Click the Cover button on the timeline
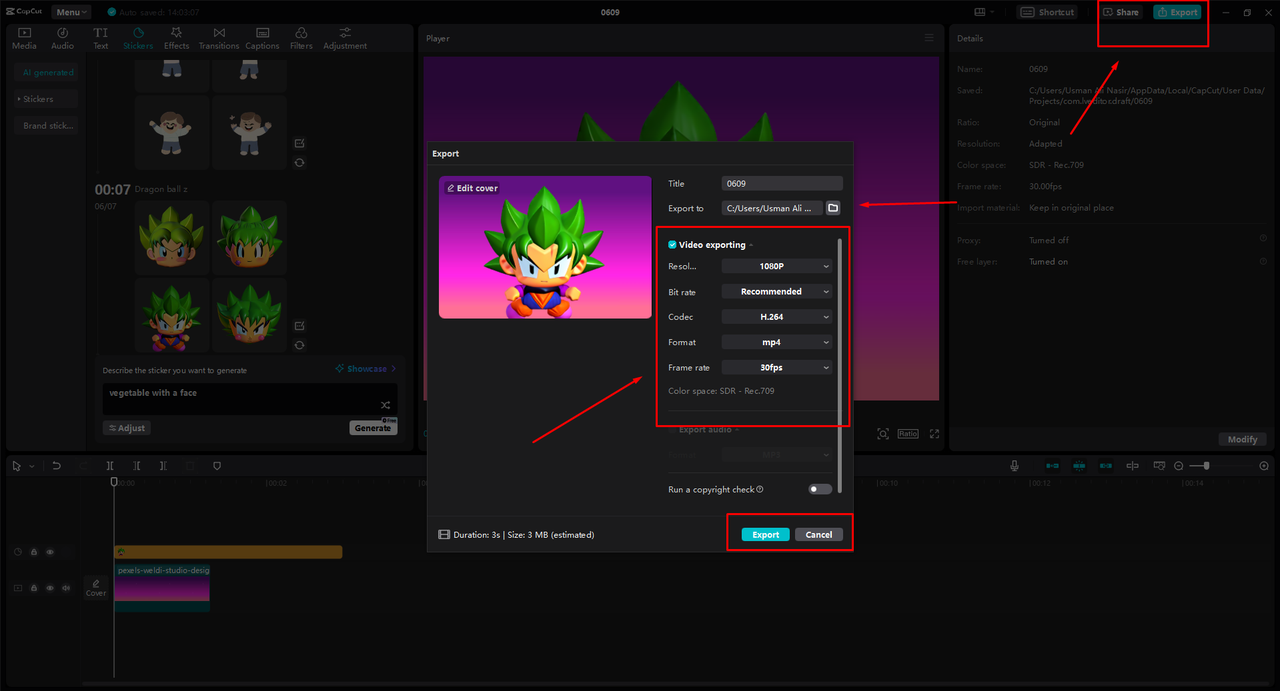Image resolution: width=1280 pixels, height=691 pixels. (x=96, y=588)
